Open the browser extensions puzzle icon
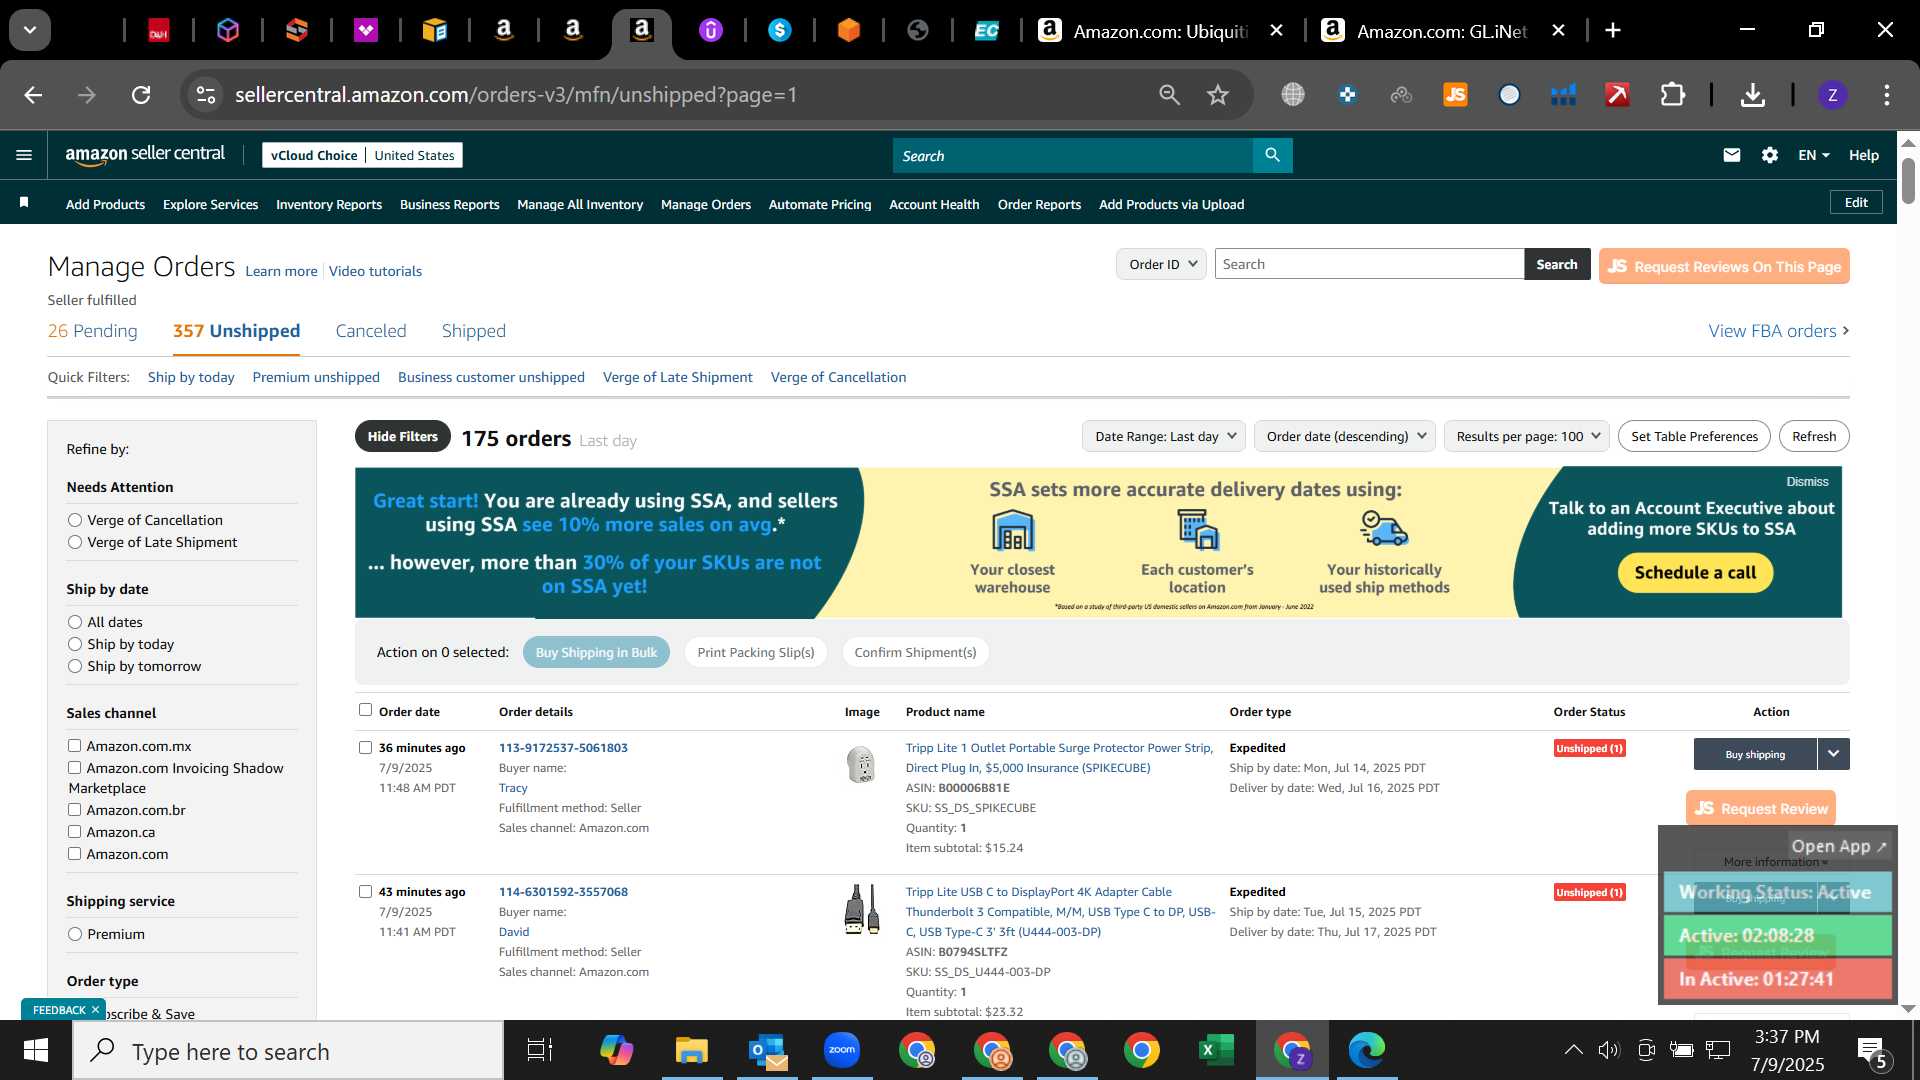This screenshot has height=1080, width=1920. (1672, 95)
